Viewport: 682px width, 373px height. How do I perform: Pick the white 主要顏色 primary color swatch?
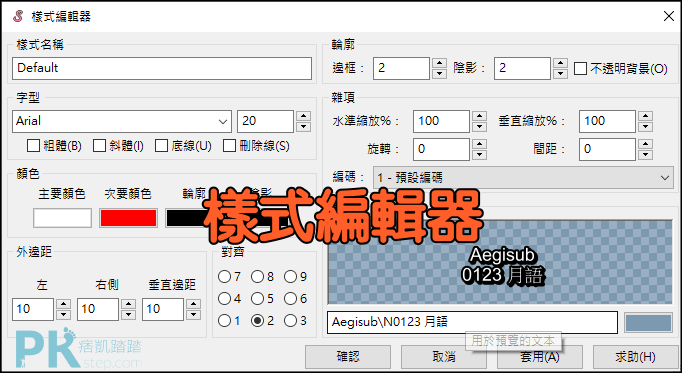62,218
